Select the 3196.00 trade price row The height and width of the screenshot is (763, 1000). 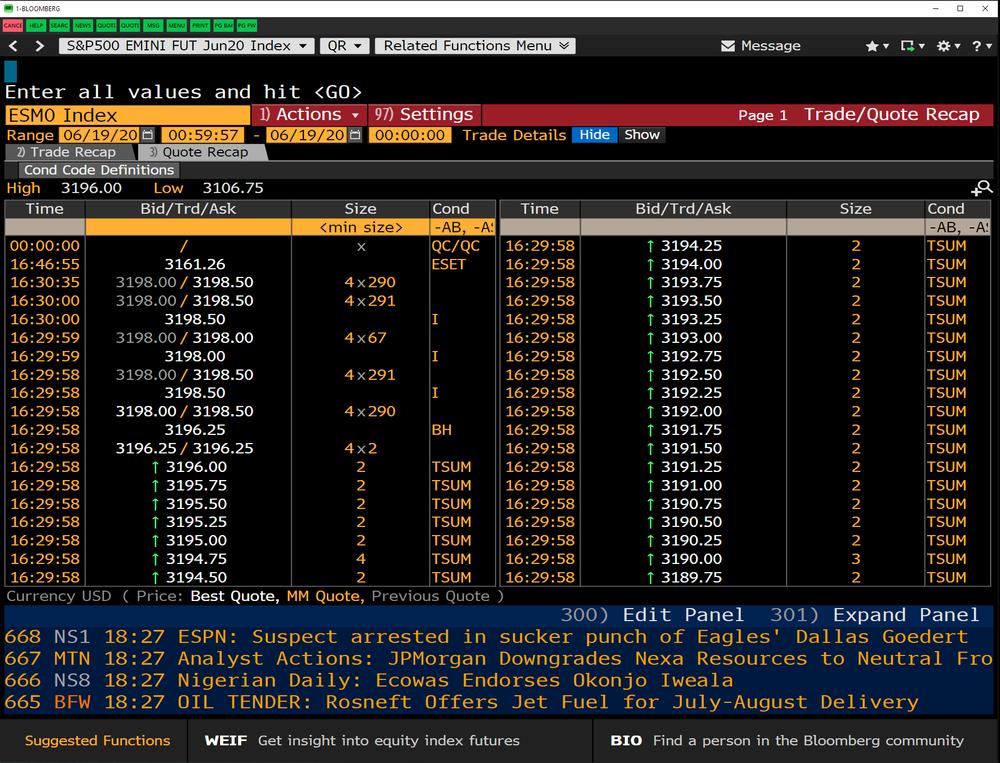coord(250,467)
